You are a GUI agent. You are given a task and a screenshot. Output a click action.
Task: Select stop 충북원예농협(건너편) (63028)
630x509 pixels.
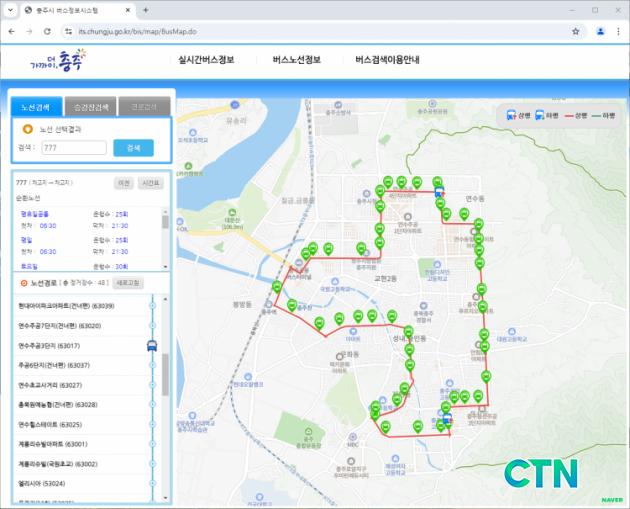pyautogui.click(x=58, y=405)
